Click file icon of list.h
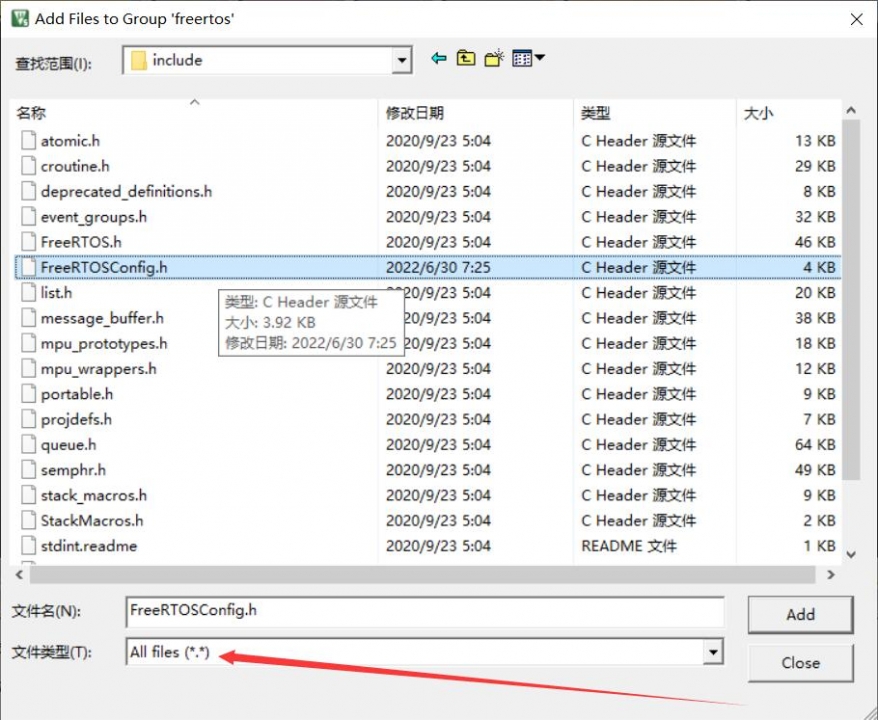 click(x=29, y=293)
